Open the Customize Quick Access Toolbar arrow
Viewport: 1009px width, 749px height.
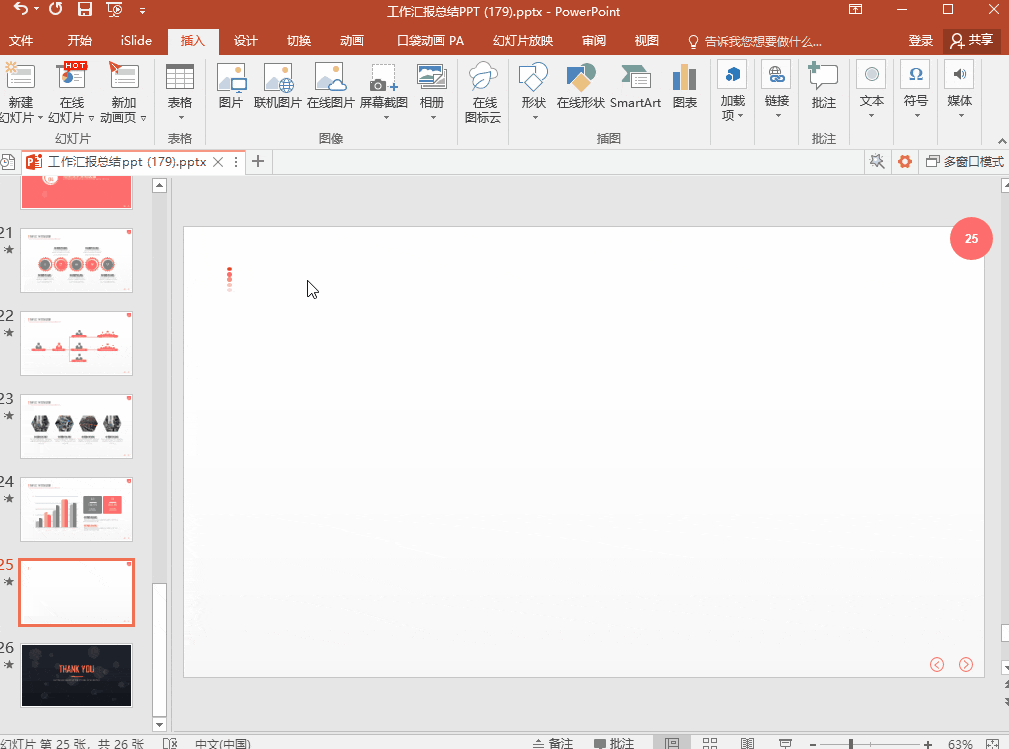coord(142,10)
